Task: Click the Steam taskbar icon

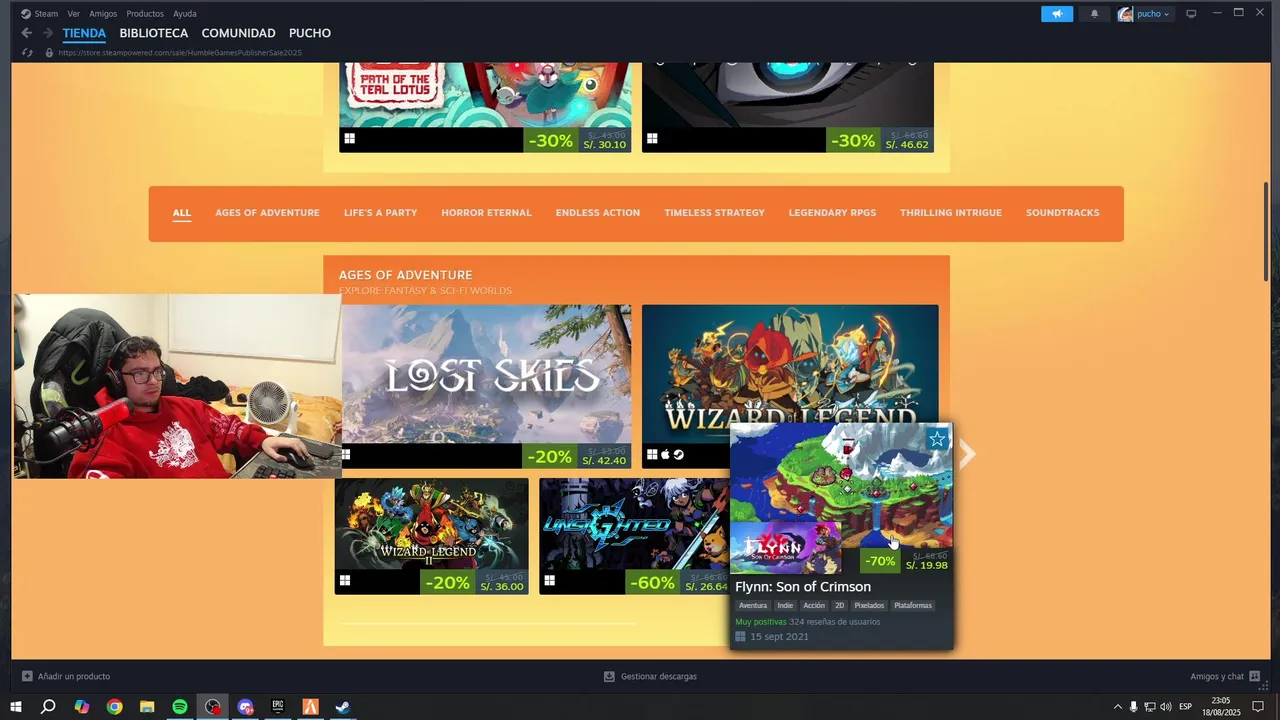Action: (x=343, y=707)
